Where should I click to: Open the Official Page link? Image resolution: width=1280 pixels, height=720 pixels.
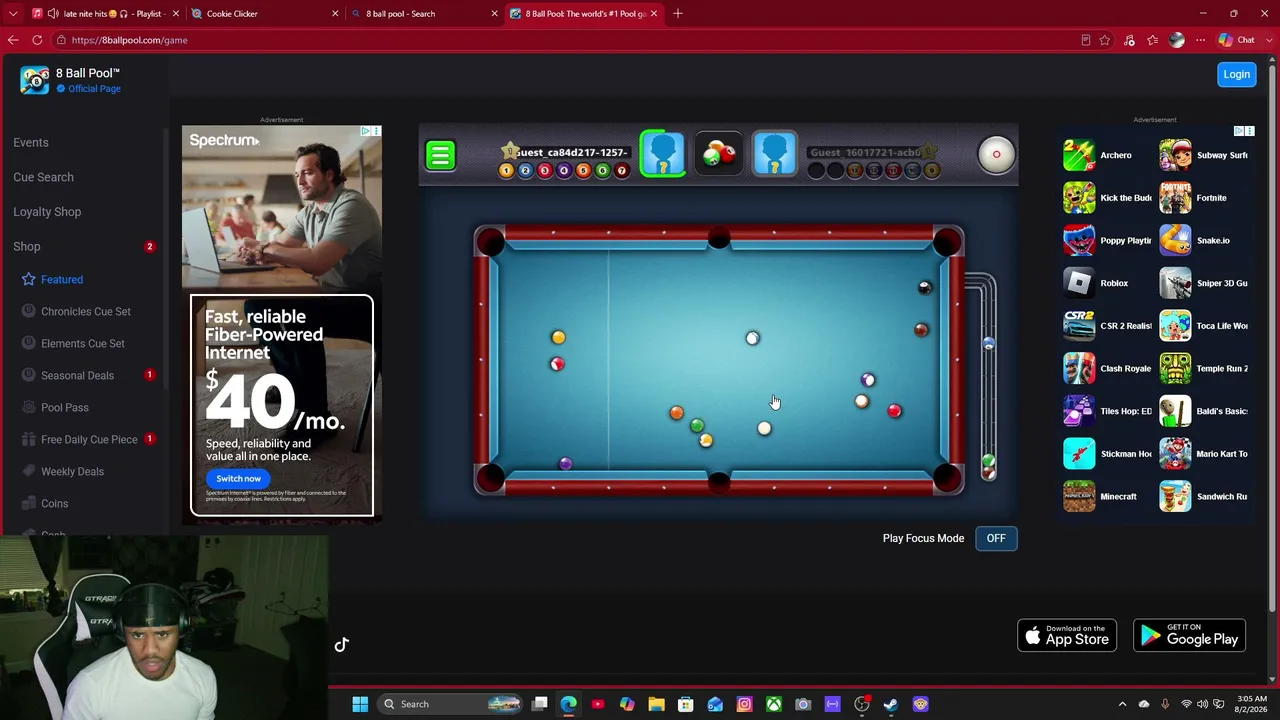coord(94,89)
